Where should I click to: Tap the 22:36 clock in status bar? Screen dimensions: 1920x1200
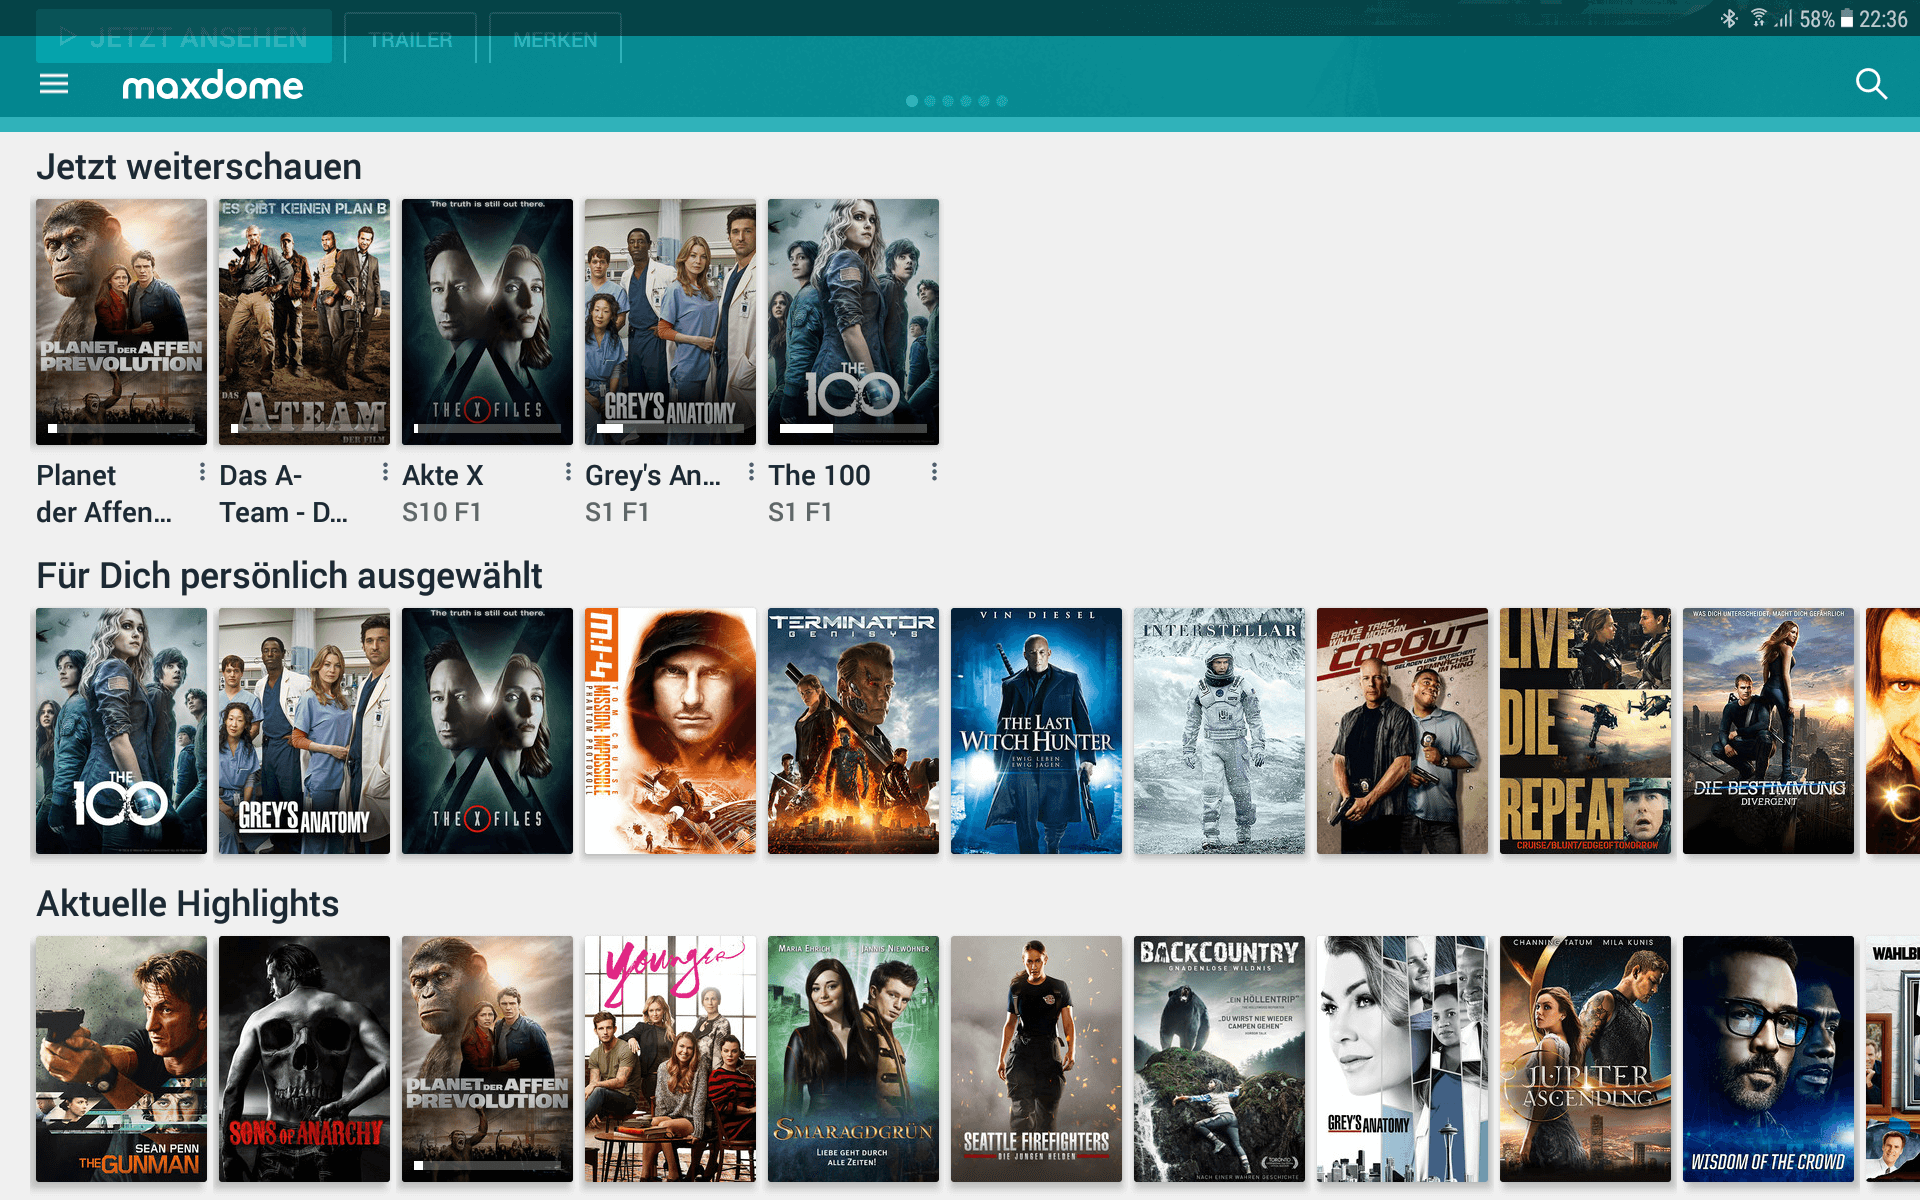click(x=1883, y=19)
